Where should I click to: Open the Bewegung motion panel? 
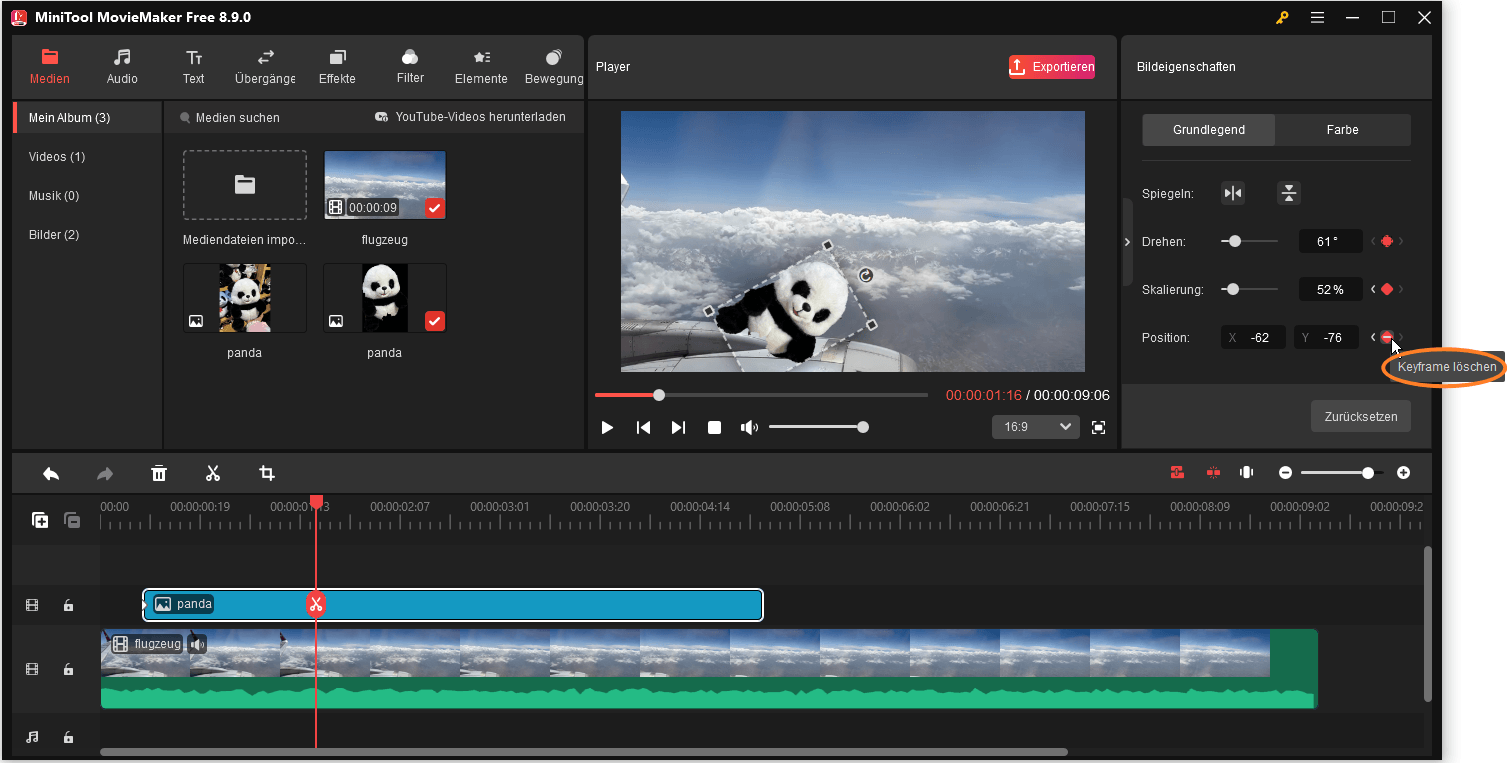point(554,67)
